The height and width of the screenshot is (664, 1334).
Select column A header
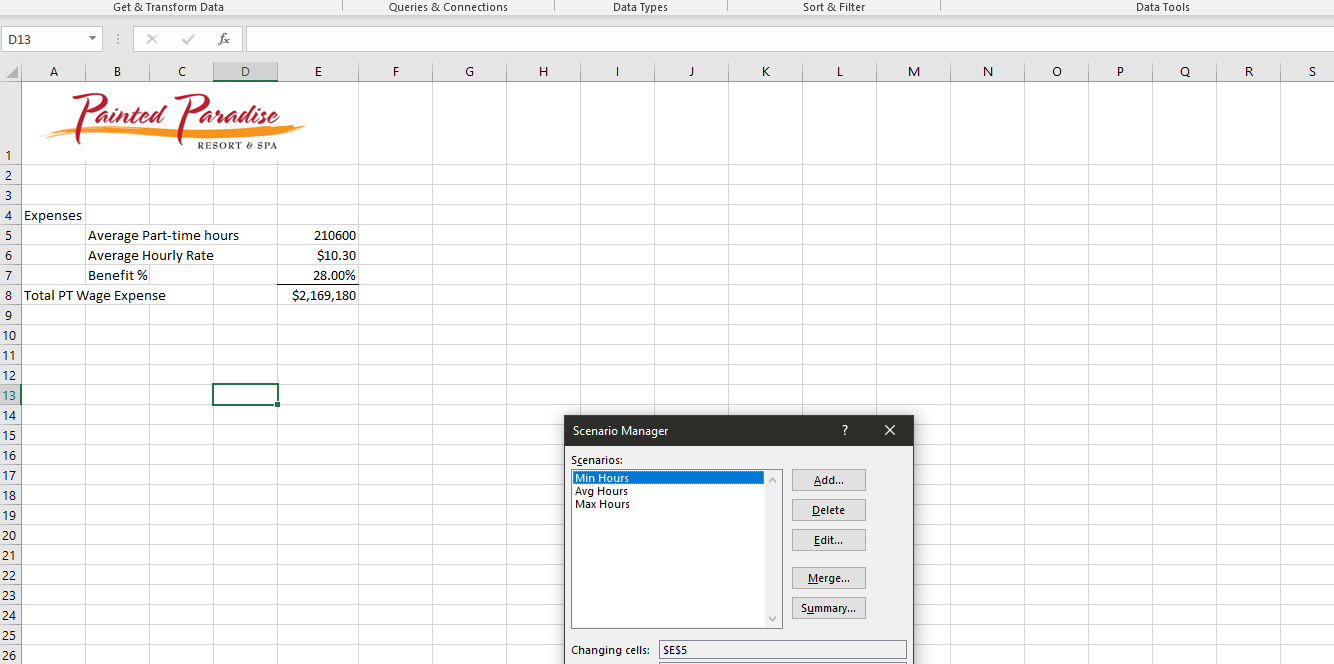click(x=53, y=72)
